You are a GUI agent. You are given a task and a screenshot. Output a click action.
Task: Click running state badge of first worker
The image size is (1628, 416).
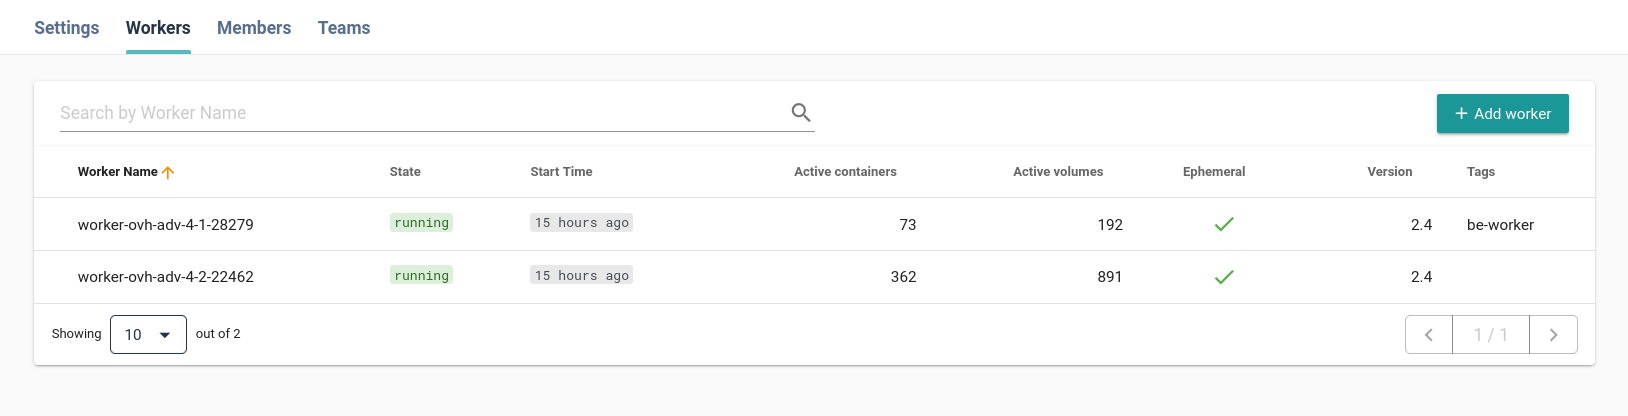[421, 223]
